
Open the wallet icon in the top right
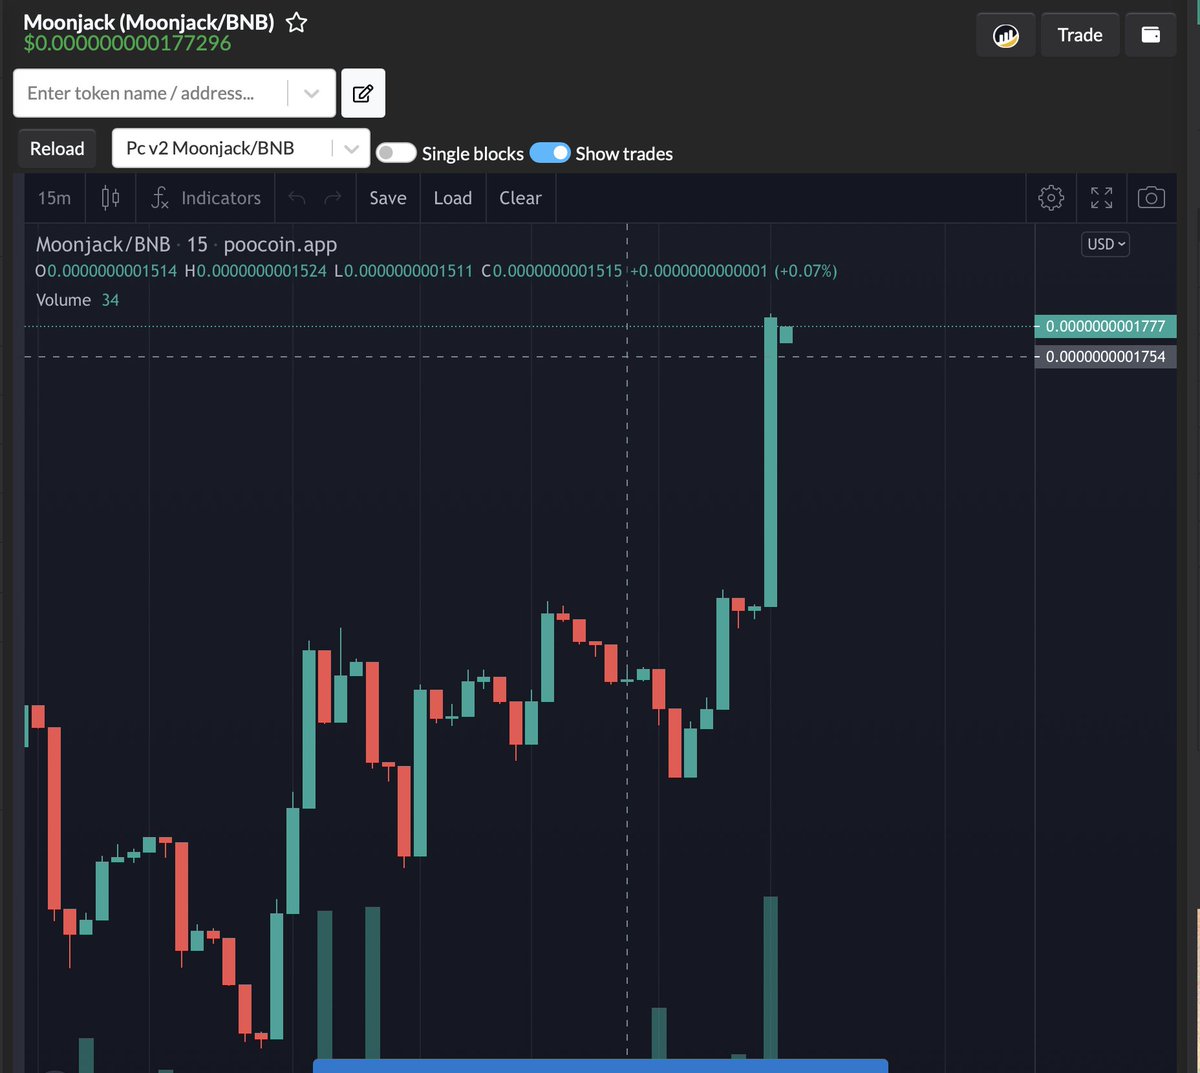click(1150, 33)
